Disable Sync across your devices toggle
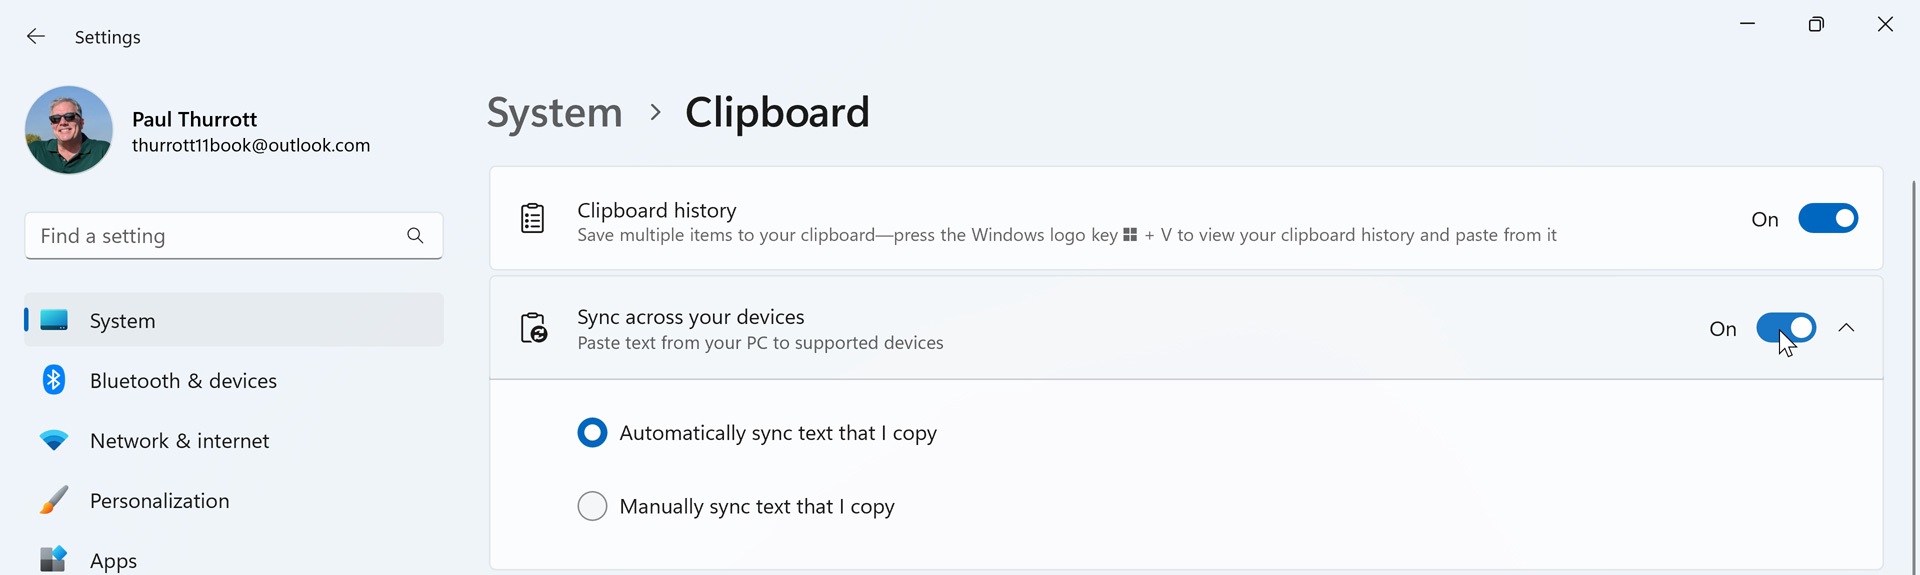Image resolution: width=1920 pixels, height=575 pixels. coord(1785,328)
